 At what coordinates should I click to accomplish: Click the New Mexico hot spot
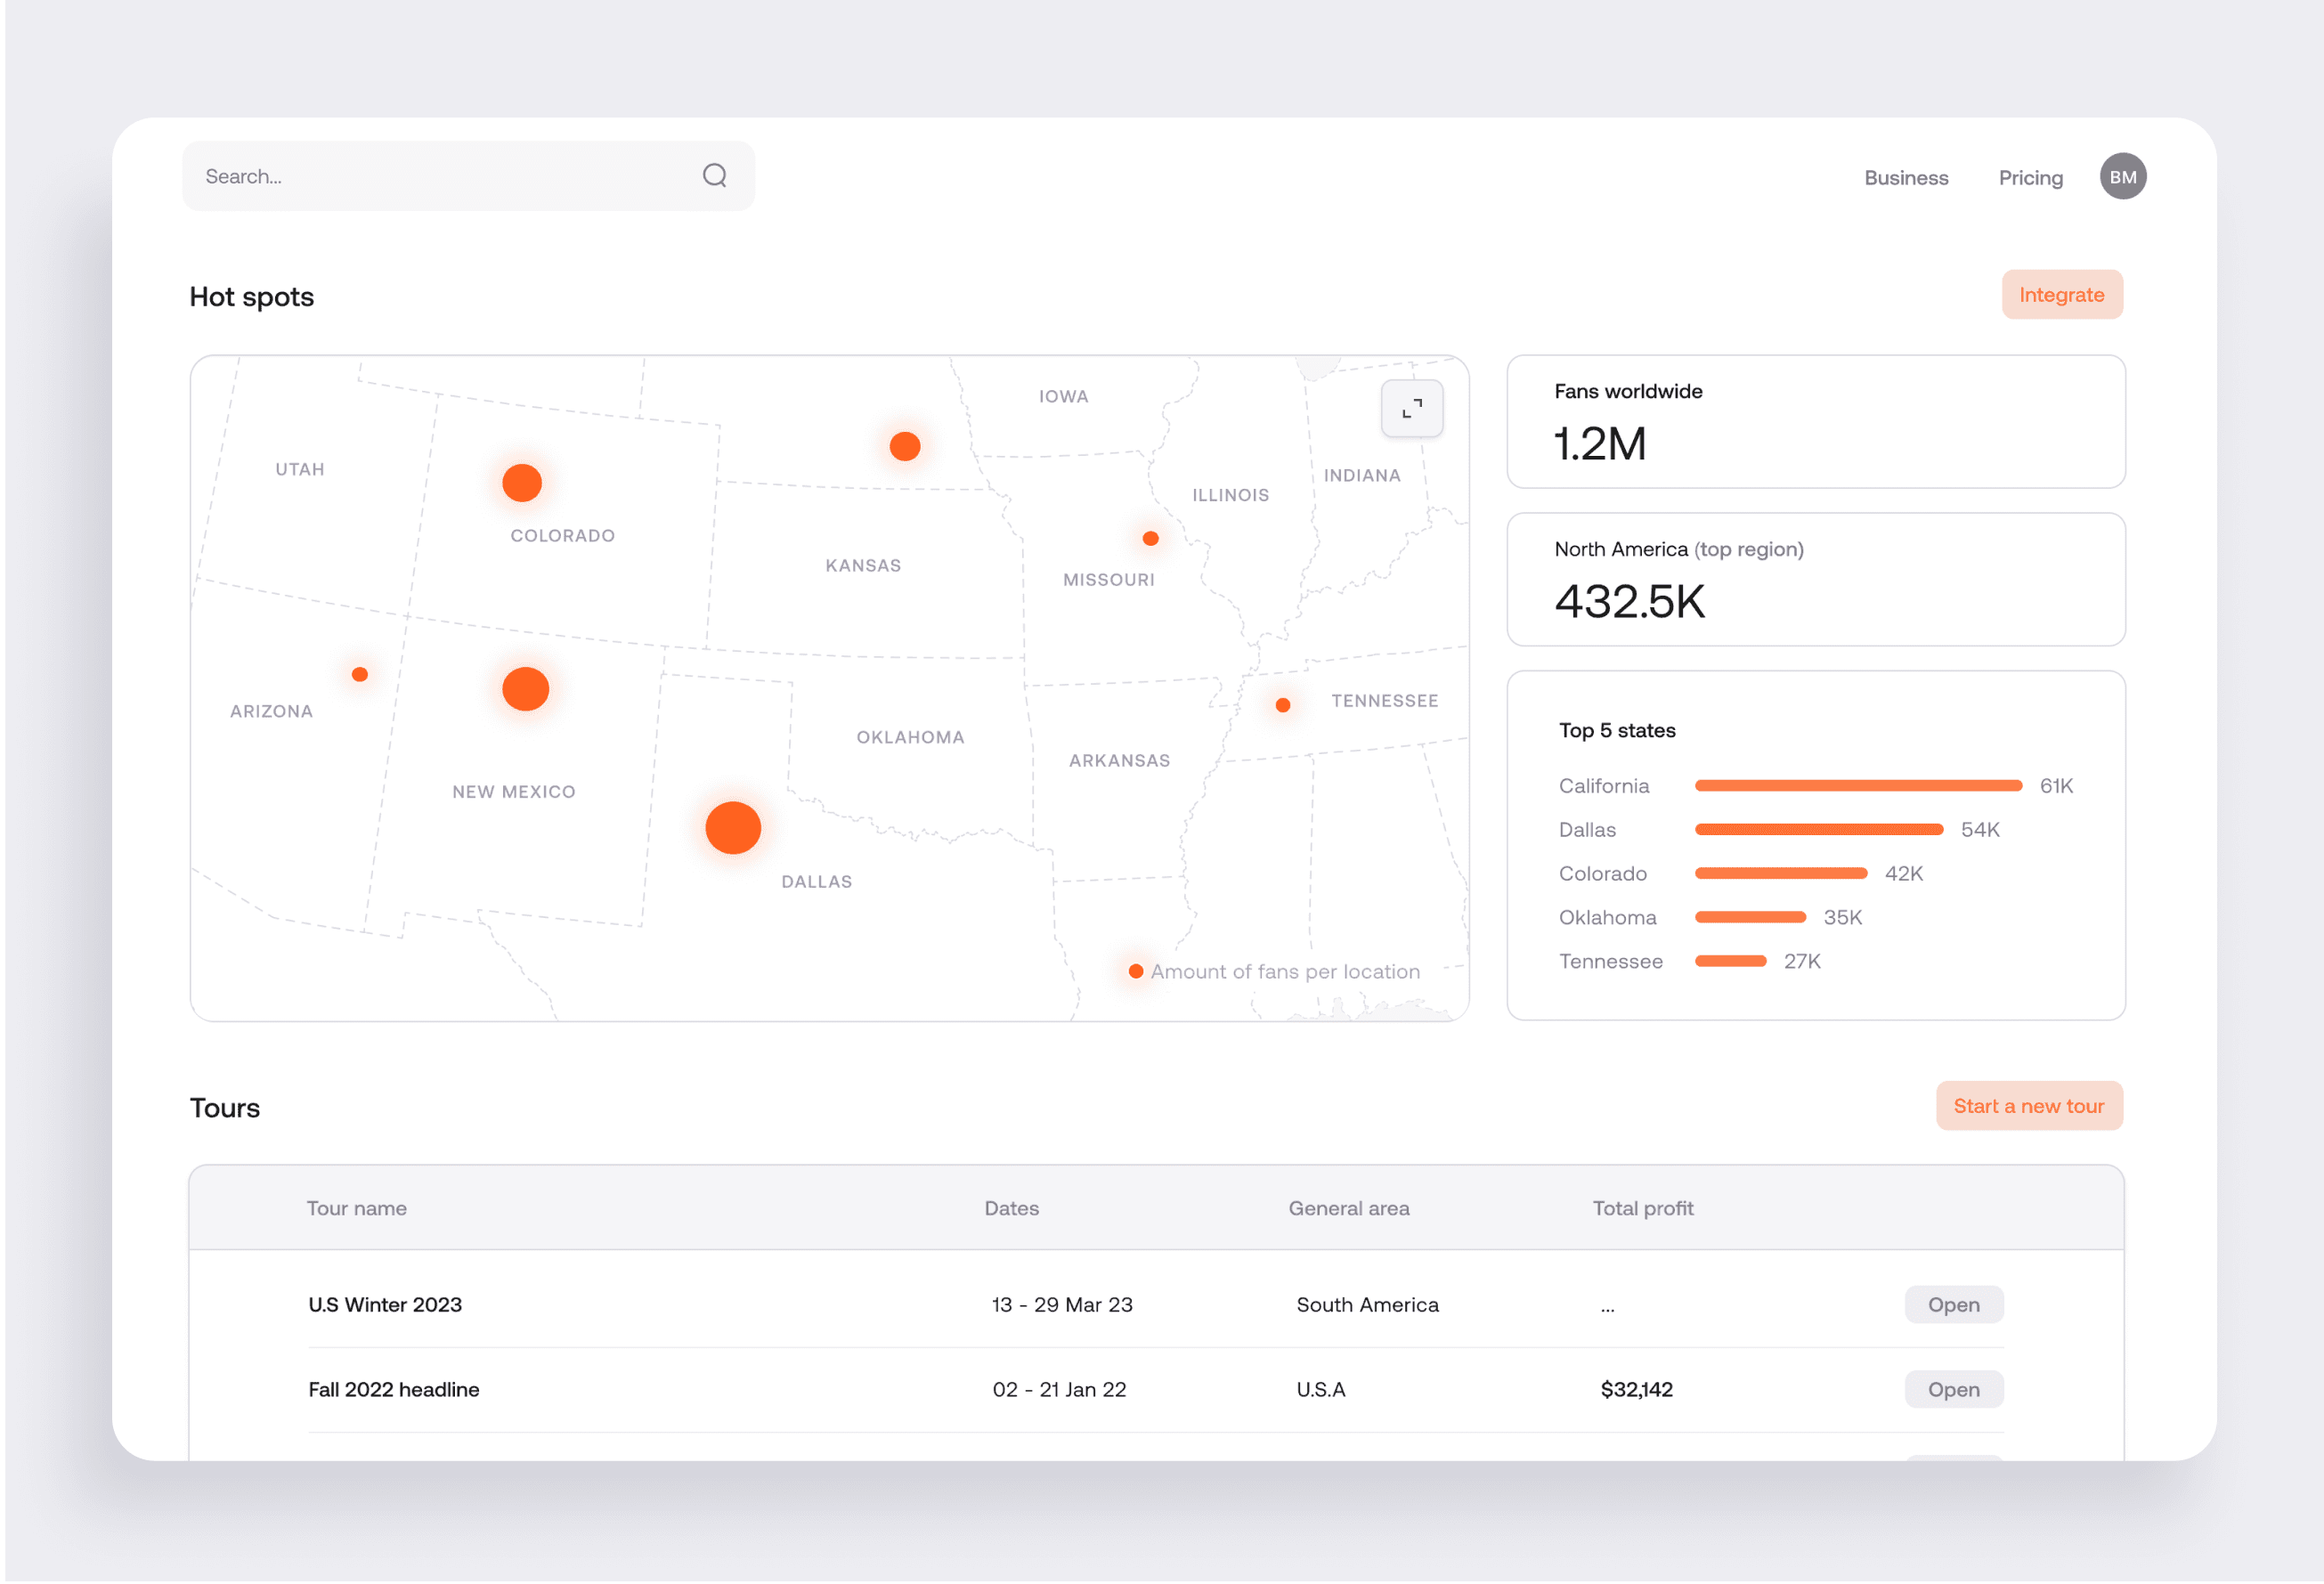(x=525, y=689)
